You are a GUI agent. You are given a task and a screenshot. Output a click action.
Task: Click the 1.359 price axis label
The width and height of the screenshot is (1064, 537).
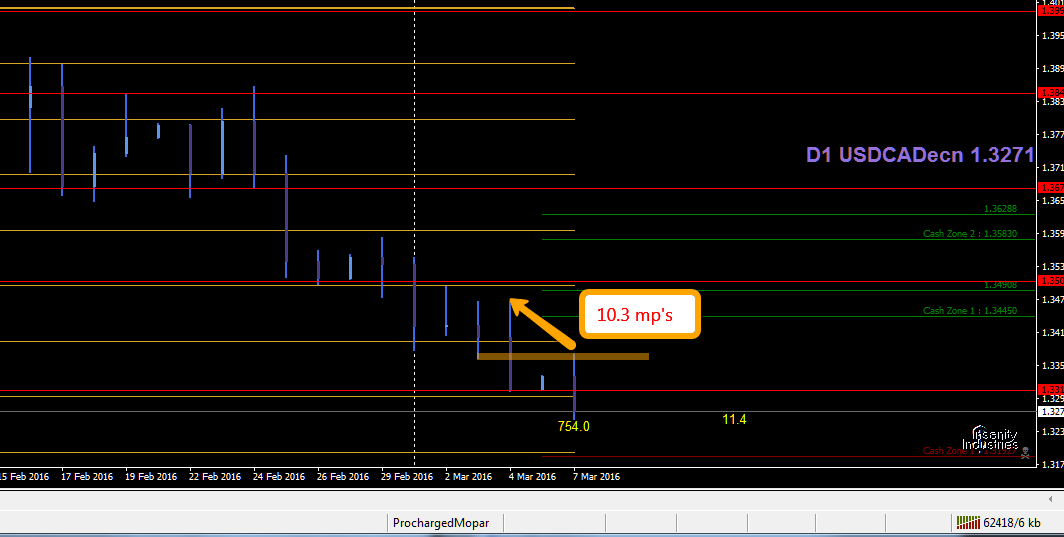point(1052,234)
